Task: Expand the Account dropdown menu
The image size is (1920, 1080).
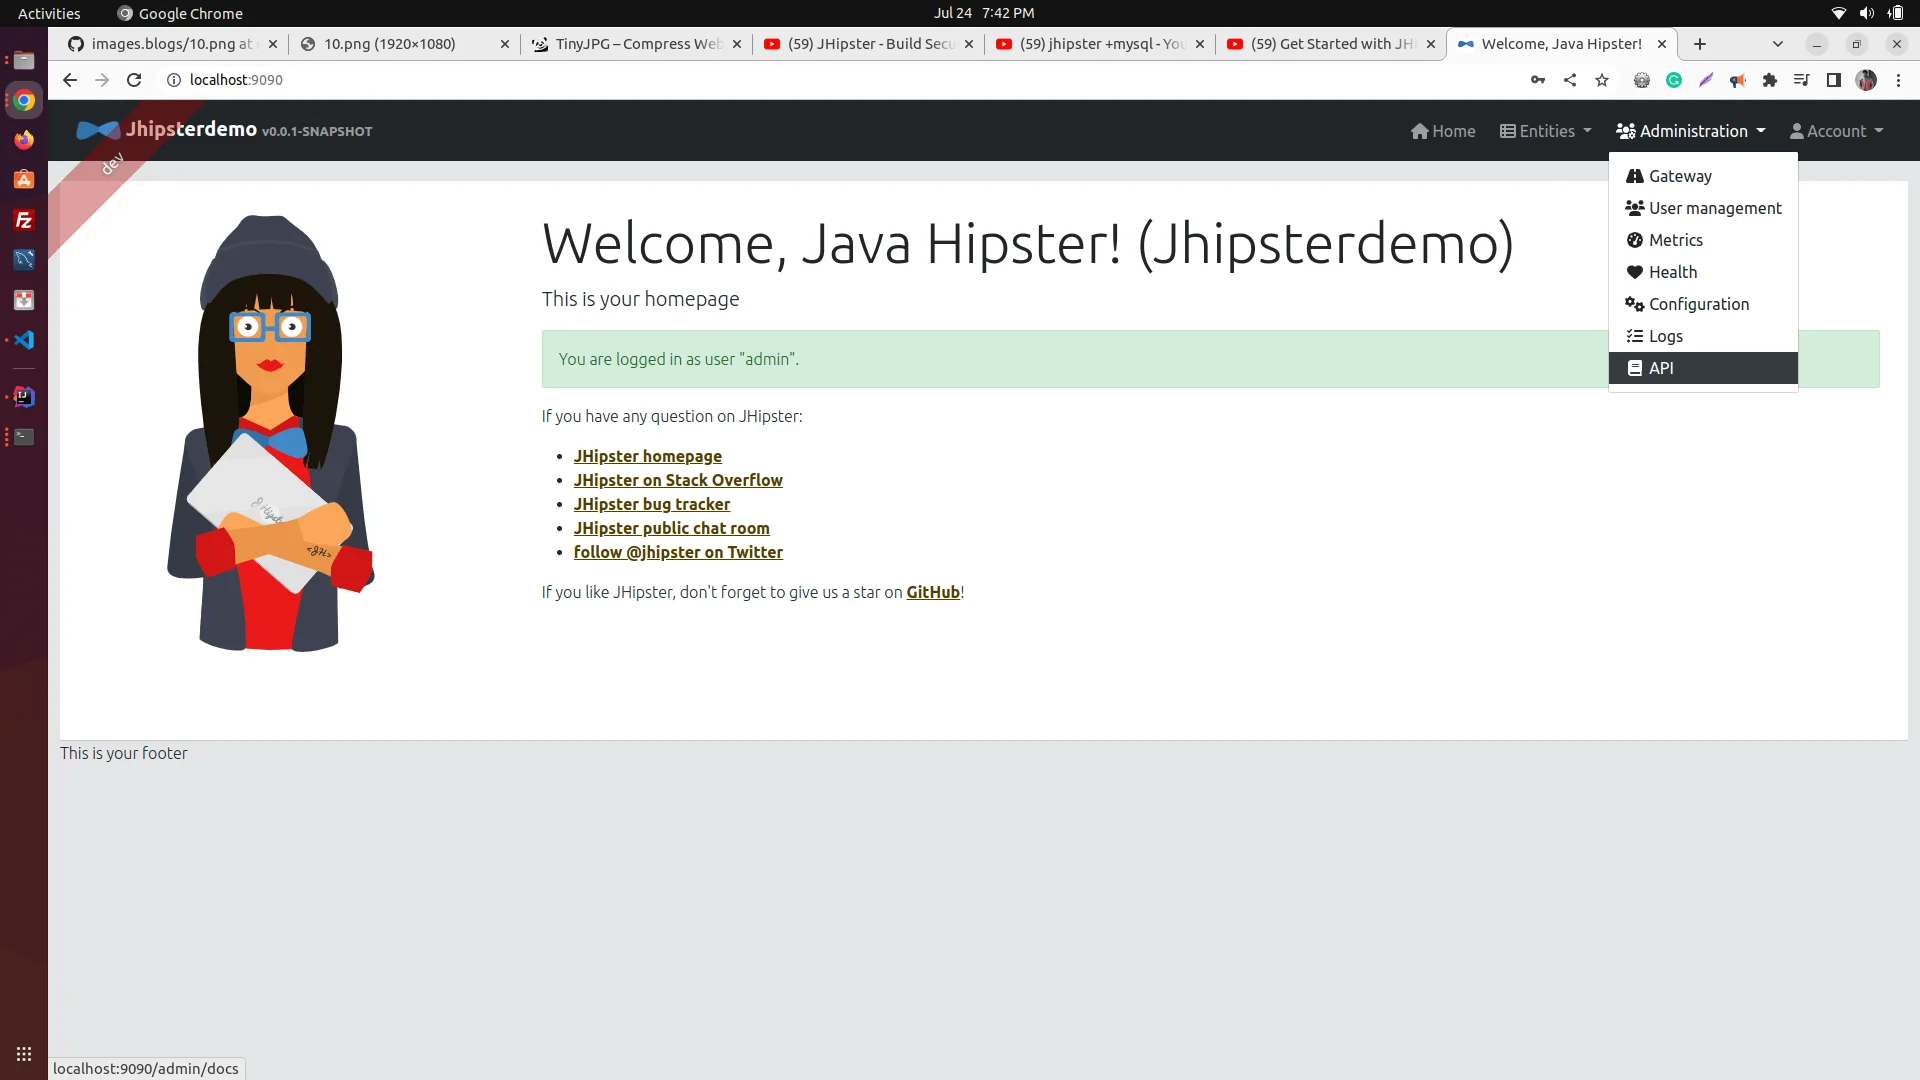Action: coord(1840,129)
